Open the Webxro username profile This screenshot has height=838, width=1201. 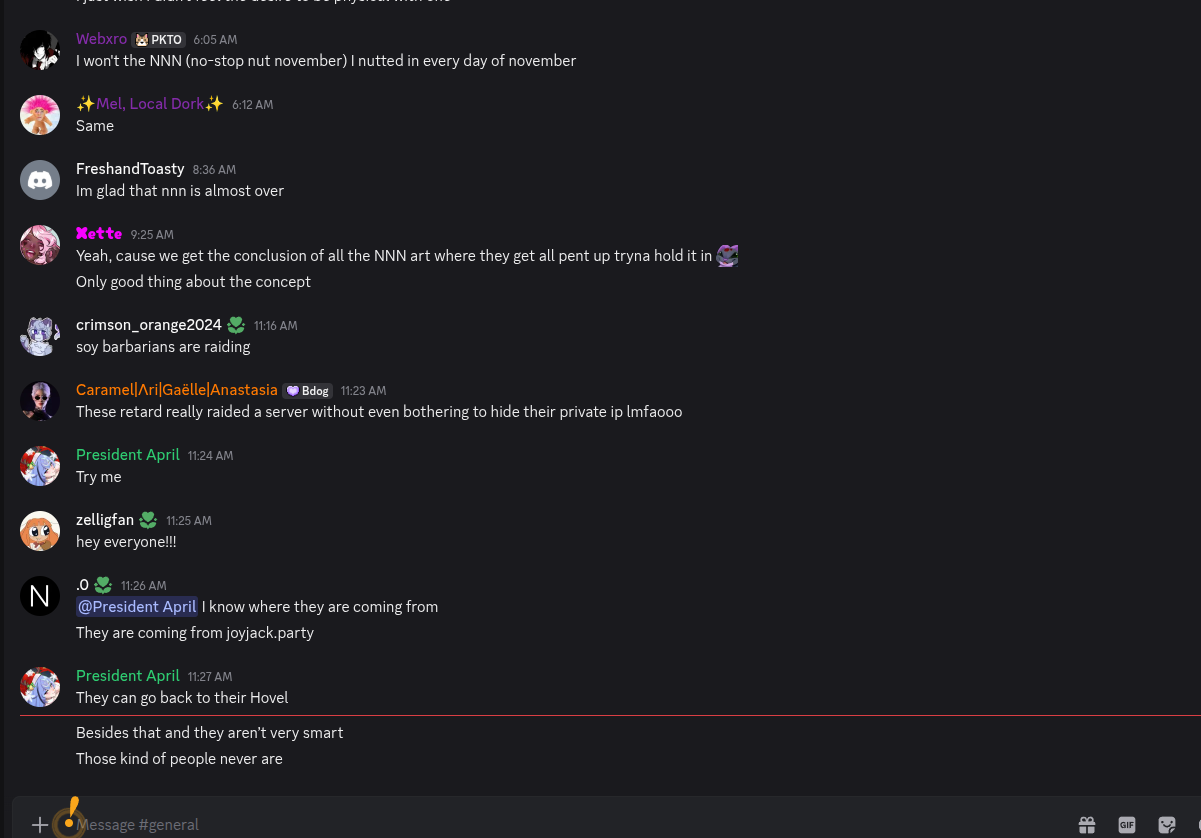101,39
